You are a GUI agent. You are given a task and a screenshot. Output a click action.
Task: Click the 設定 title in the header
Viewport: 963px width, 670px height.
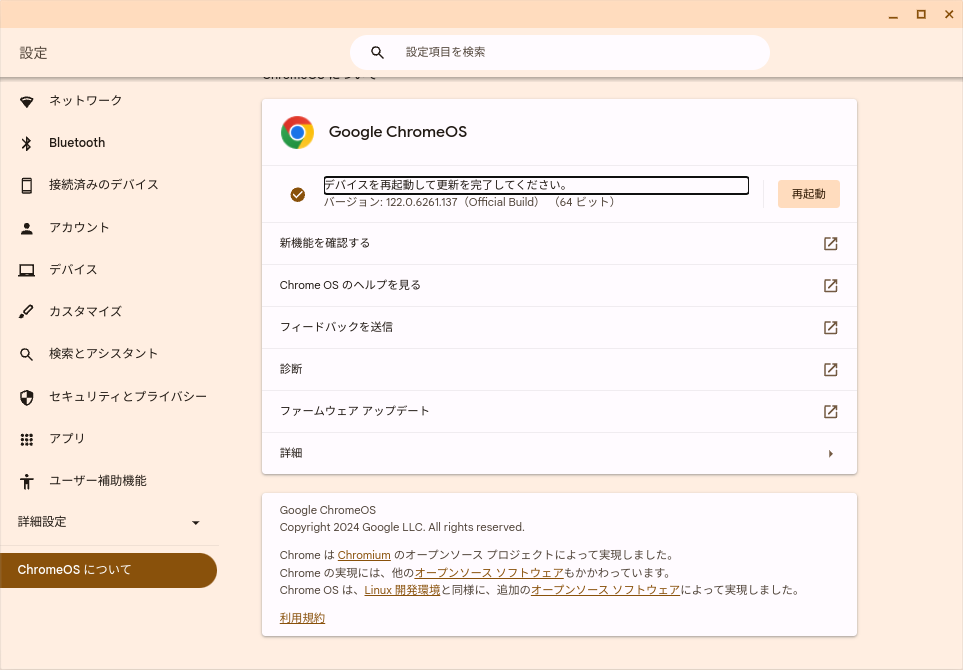coord(33,53)
